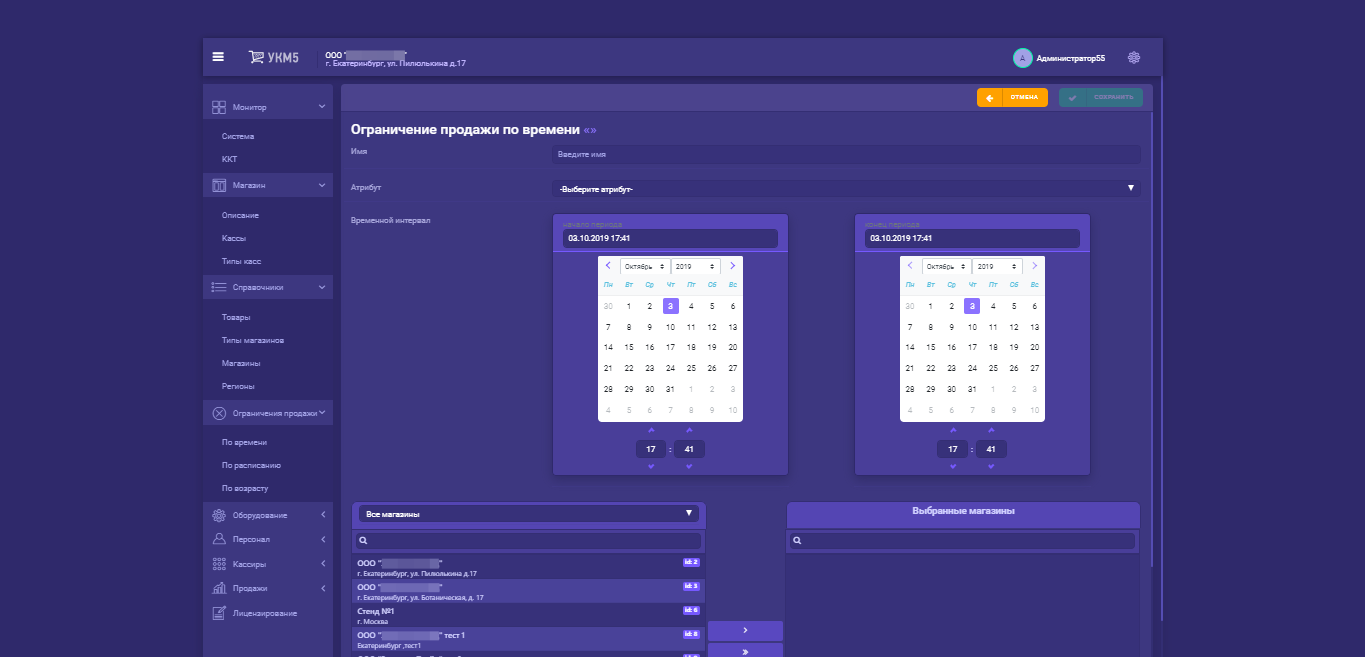Select store at ул. Пилюлькина д.17 in list
1365x657 pixels.
(x=529, y=567)
